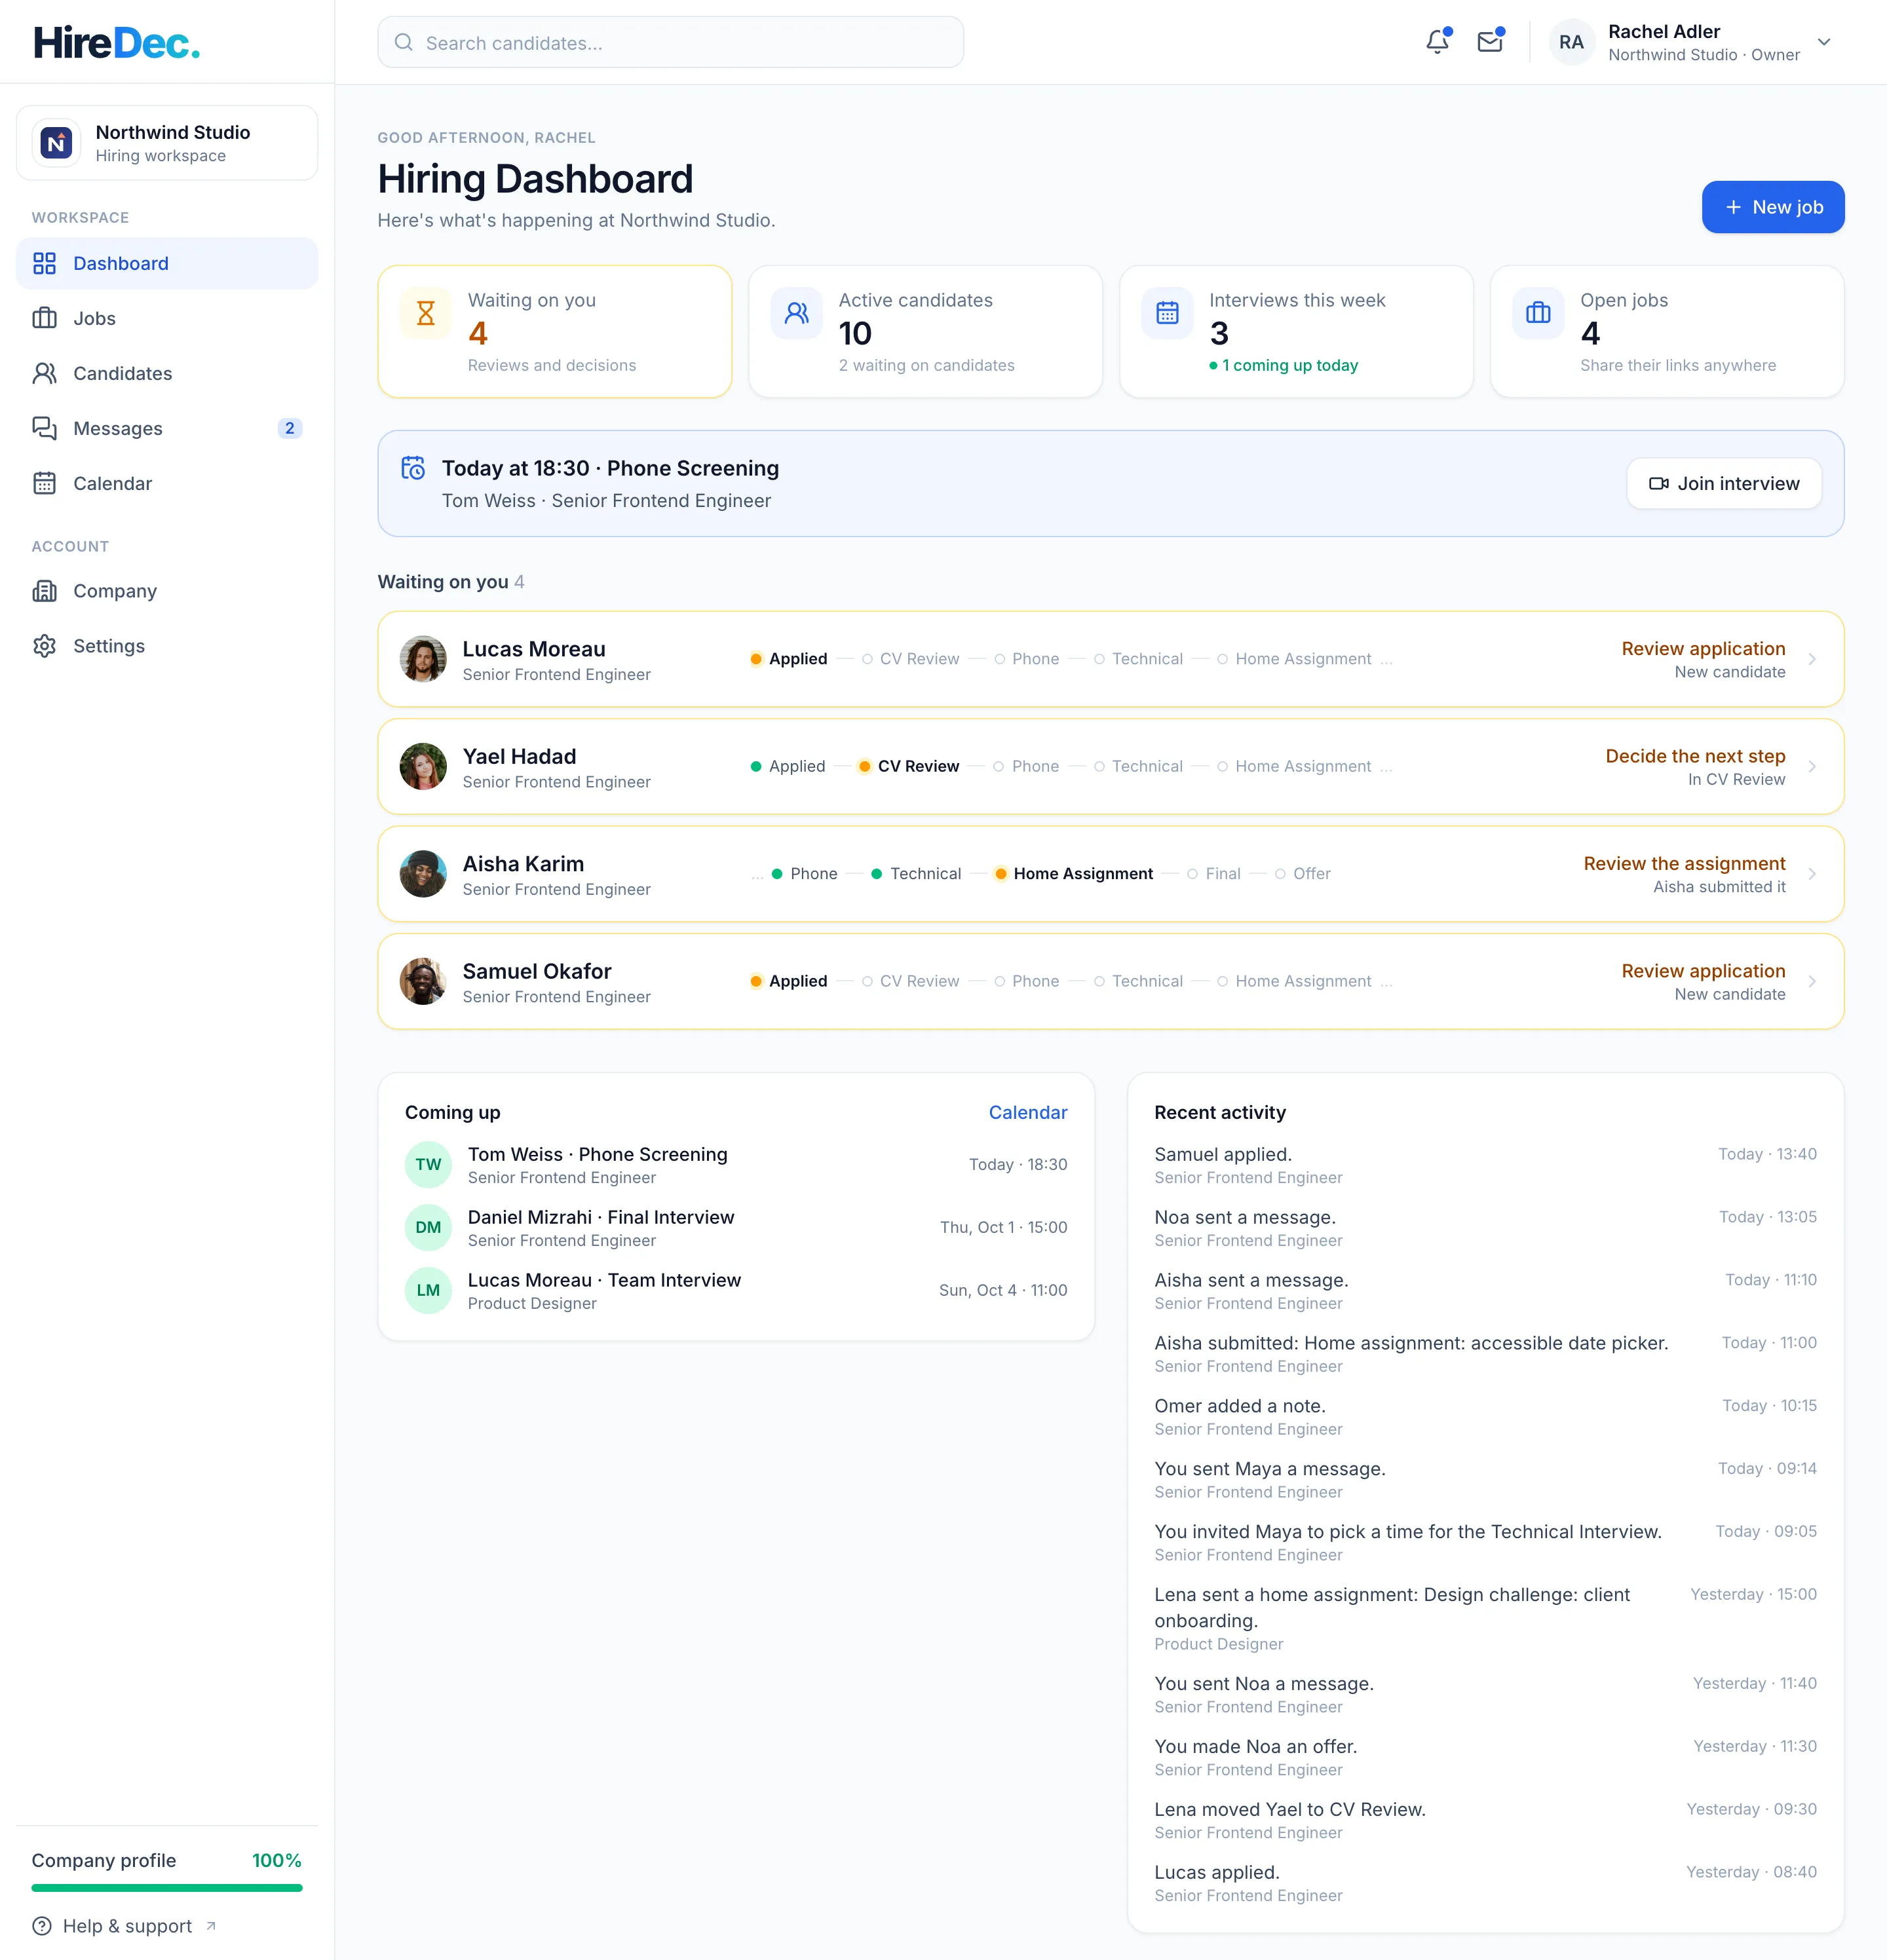Viewport: 1887px width, 1960px height.
Task: Click the calendar icon on Interviews this week card
Action: coord(1167,313)
